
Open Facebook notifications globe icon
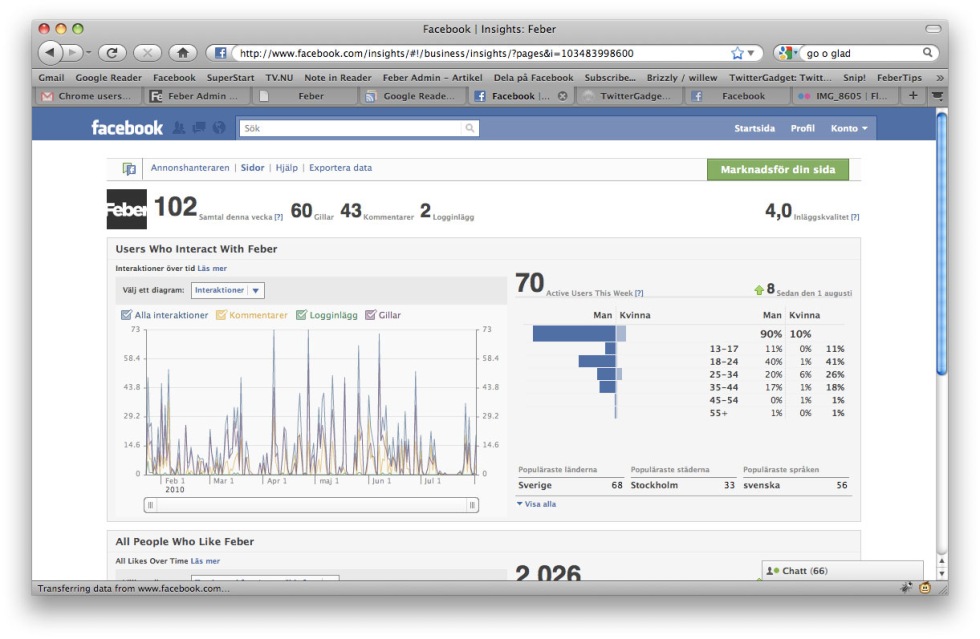pyautogui.click(x=219, y=128)
